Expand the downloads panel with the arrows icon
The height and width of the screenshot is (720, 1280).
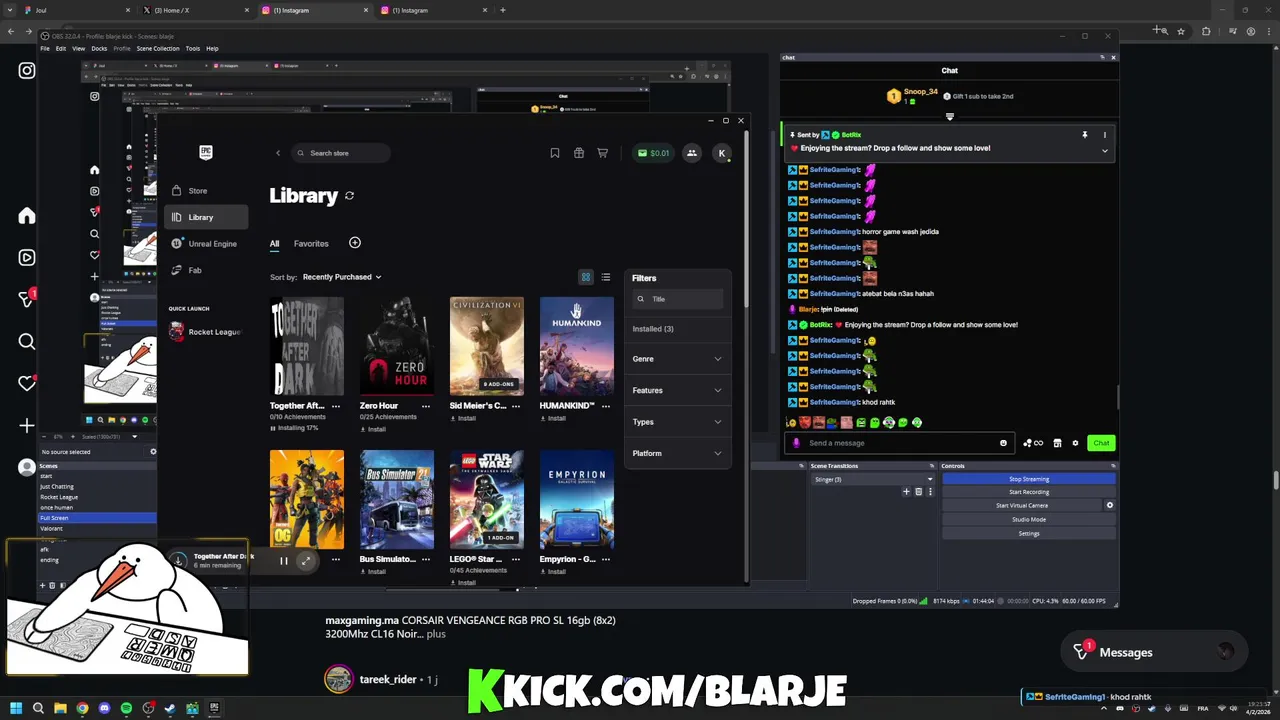(305, 561)
